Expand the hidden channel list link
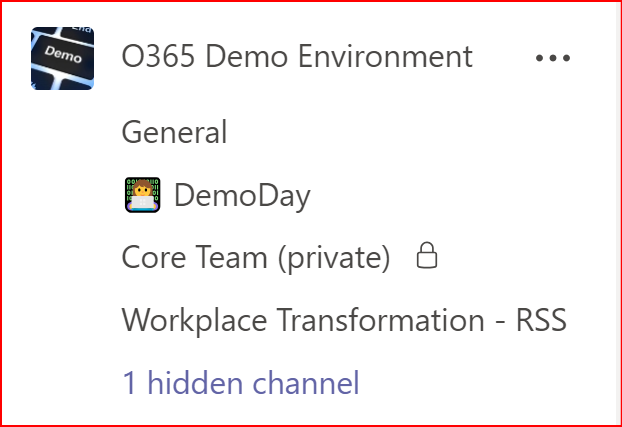This screenshot has height=427, width=622. click(x=240, y=382)
